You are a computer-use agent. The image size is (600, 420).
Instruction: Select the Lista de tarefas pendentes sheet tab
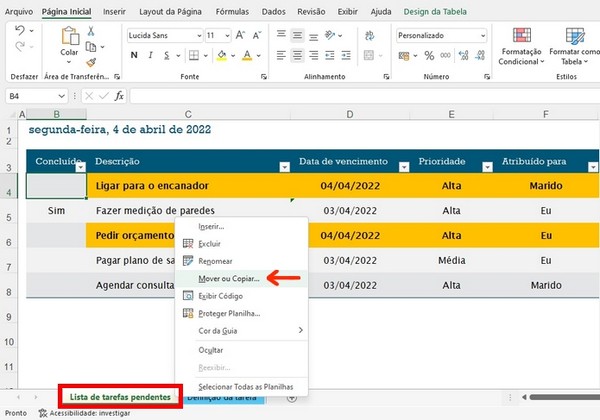coord(119,397)
